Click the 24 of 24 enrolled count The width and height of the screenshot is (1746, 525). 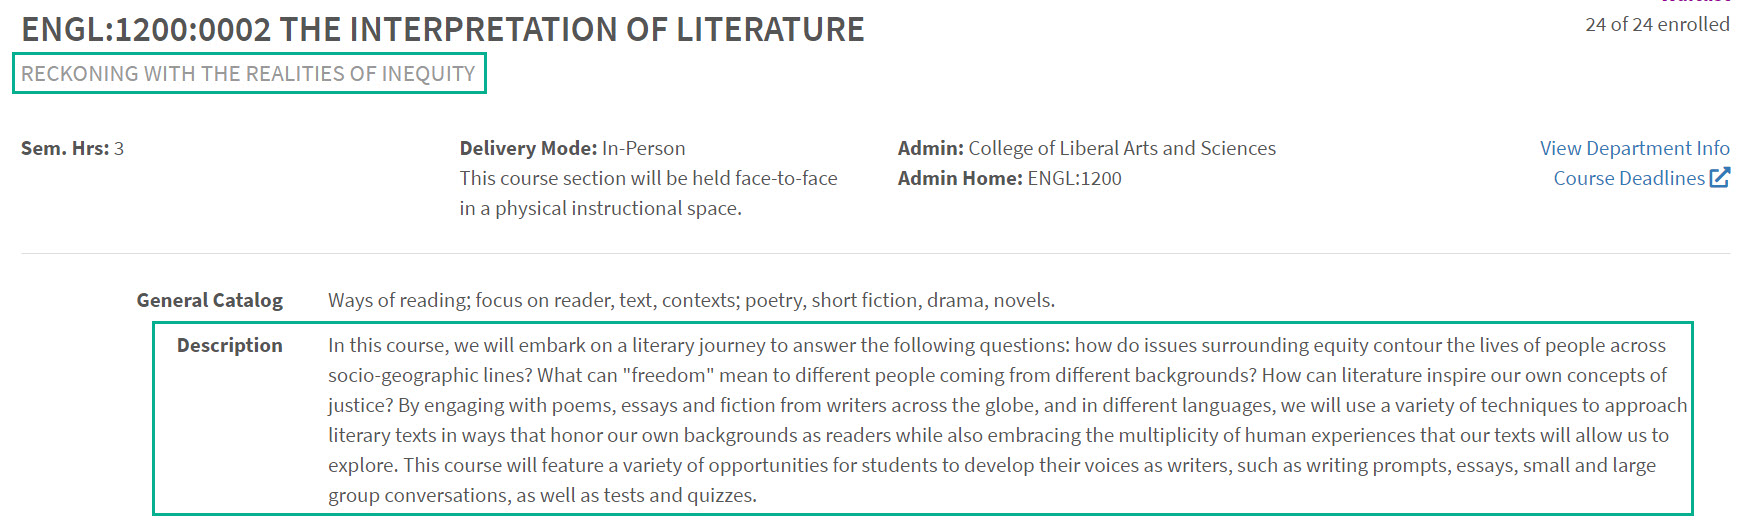1656,24
